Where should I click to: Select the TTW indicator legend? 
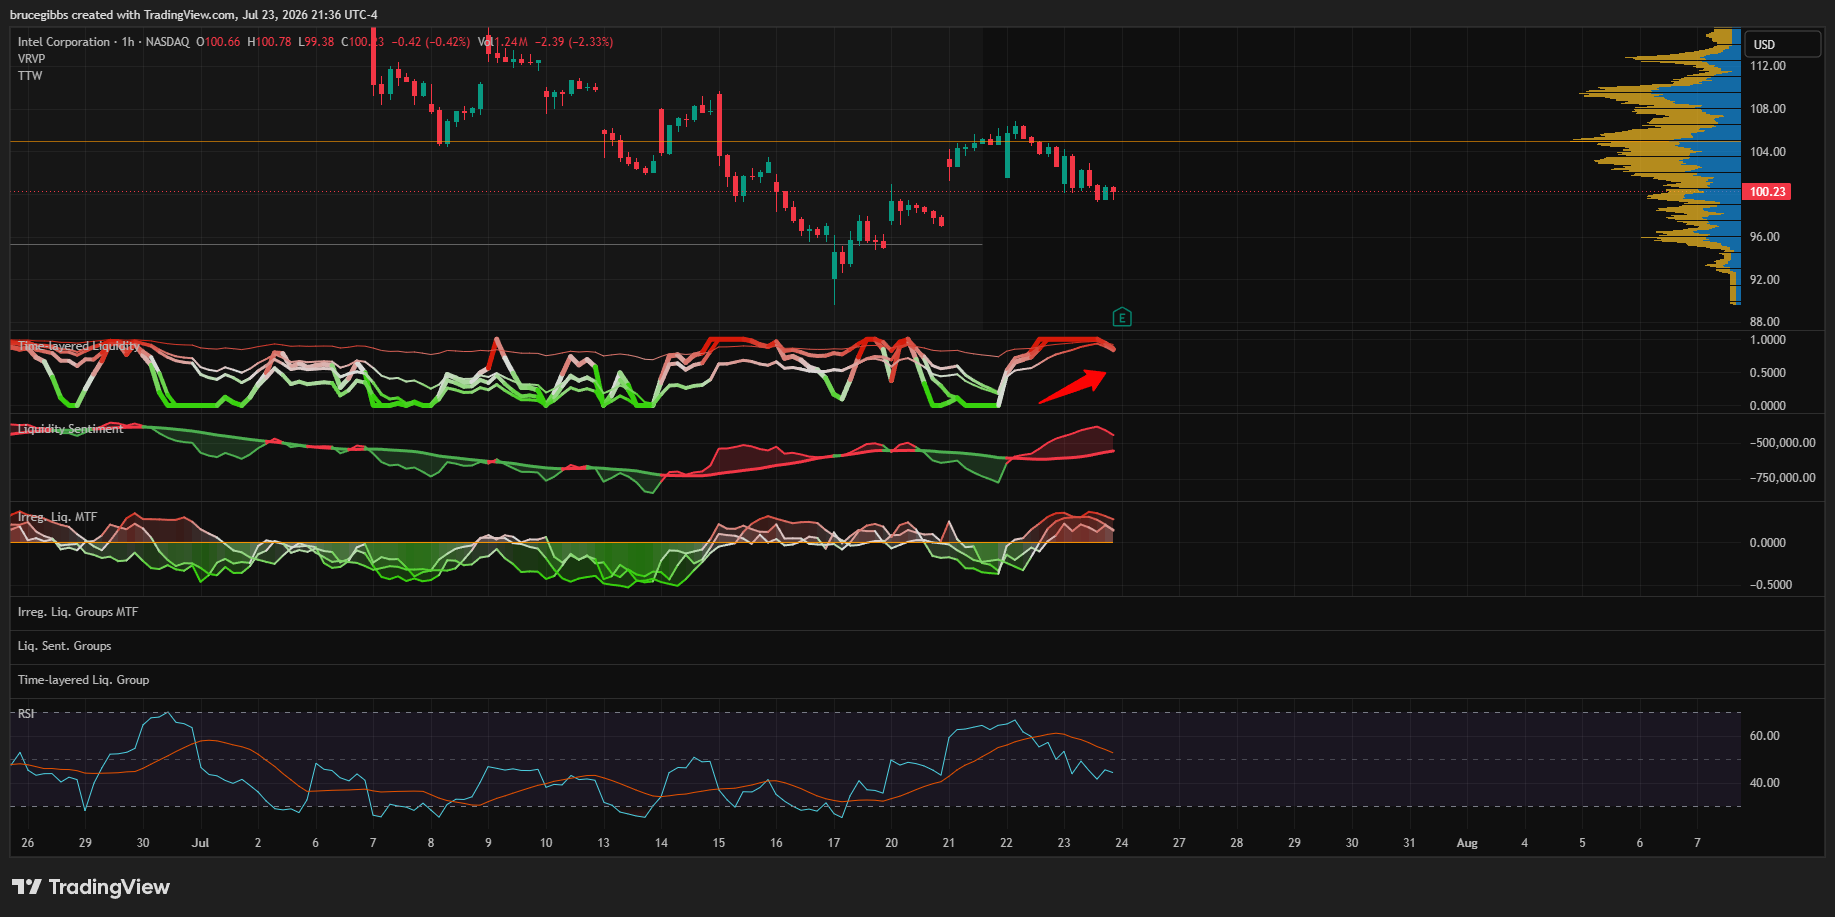coord(30,76)
